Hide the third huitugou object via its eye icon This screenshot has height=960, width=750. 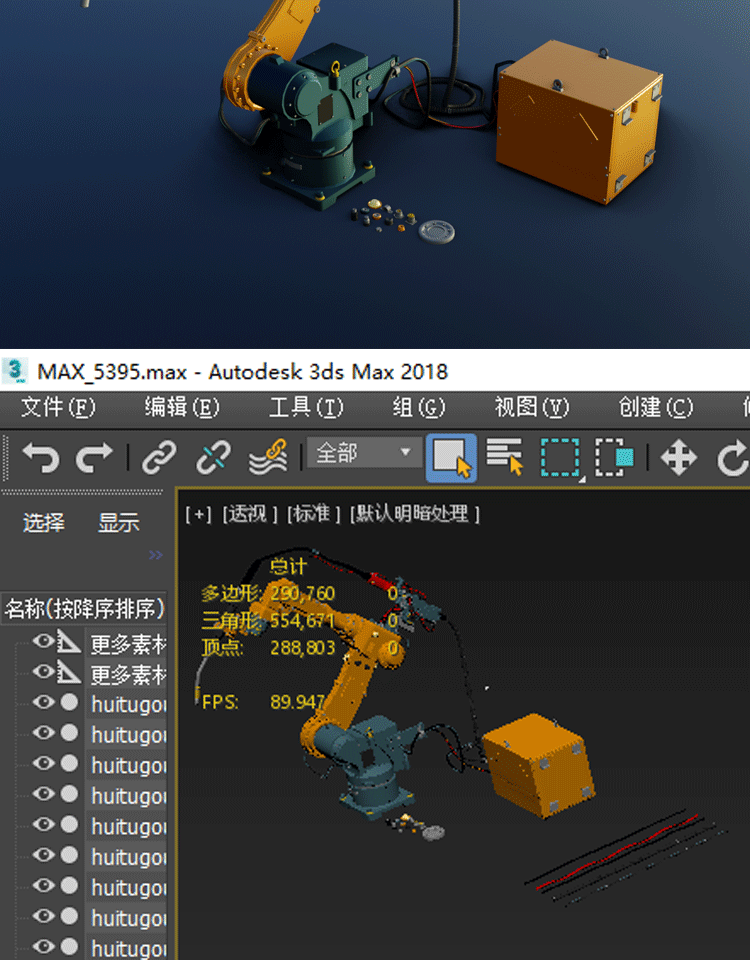click(43, 763)
